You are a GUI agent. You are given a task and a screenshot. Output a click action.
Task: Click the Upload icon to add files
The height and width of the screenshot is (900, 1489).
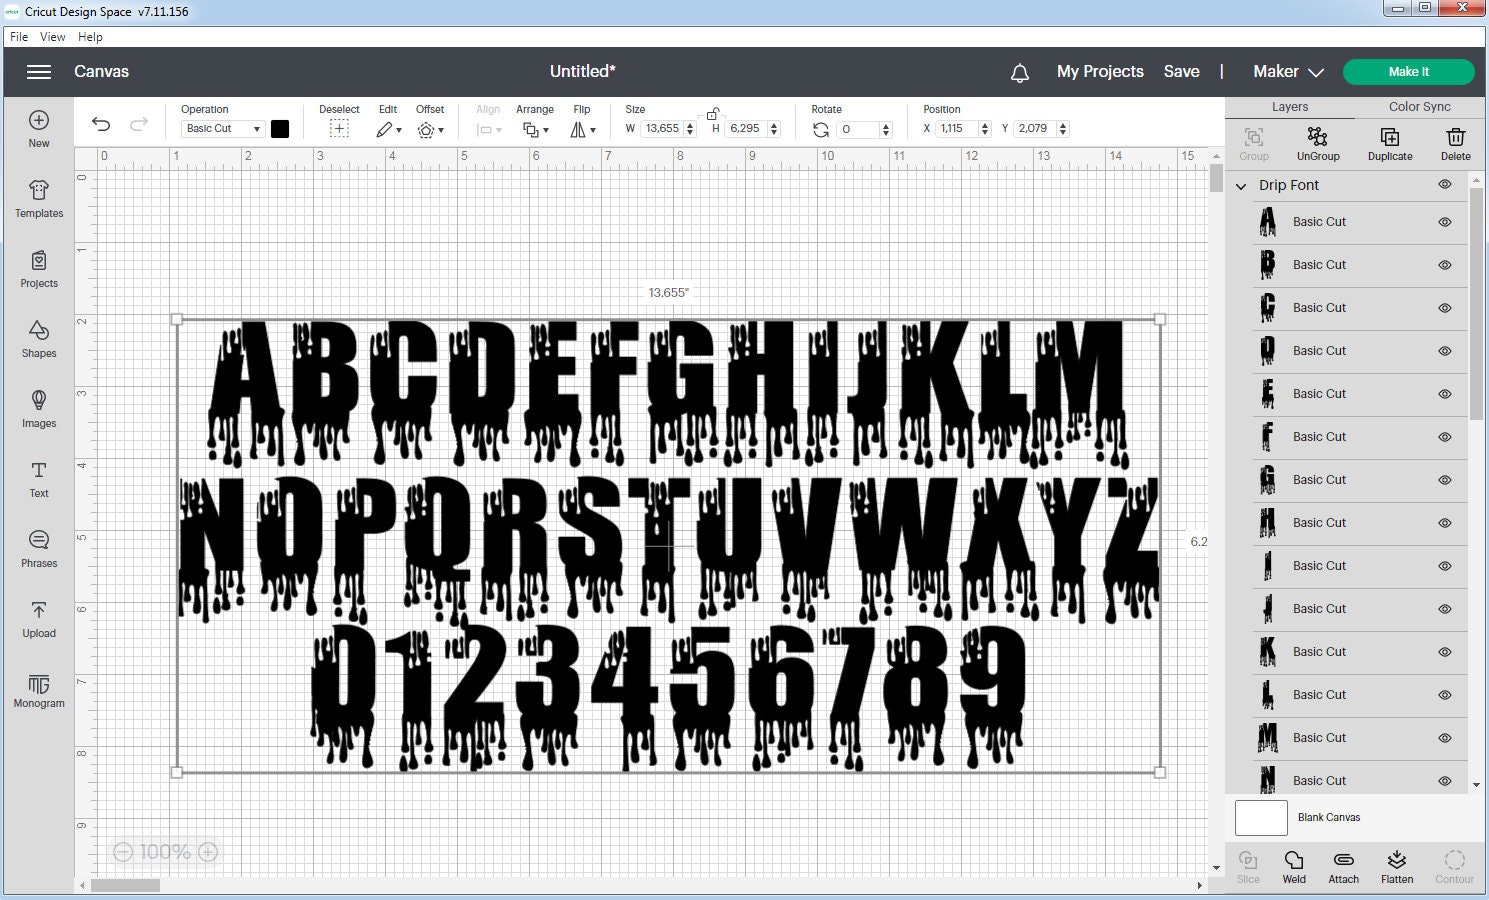click(38, 620)
